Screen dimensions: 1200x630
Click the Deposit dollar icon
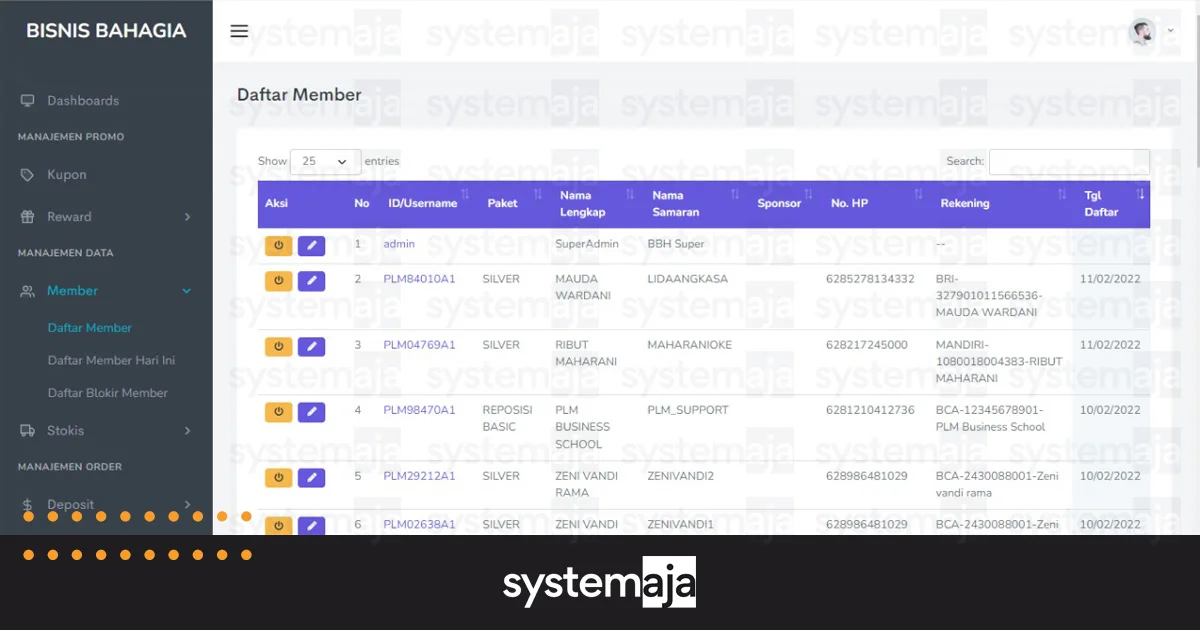pos(27,505)
